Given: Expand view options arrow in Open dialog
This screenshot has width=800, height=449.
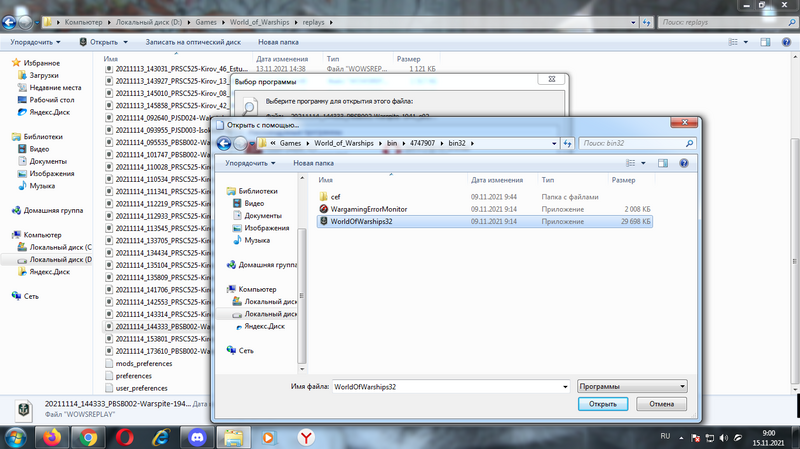Looking at the screenshot, I should tap(643, 163).
